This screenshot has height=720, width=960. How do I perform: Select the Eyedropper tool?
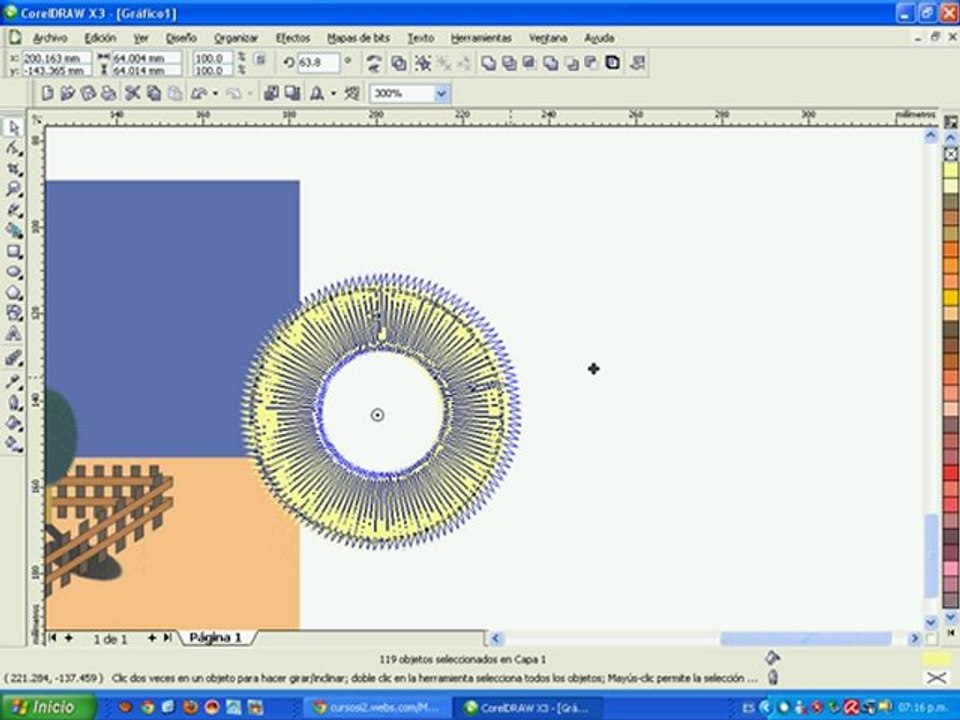(x=13, y=381)
